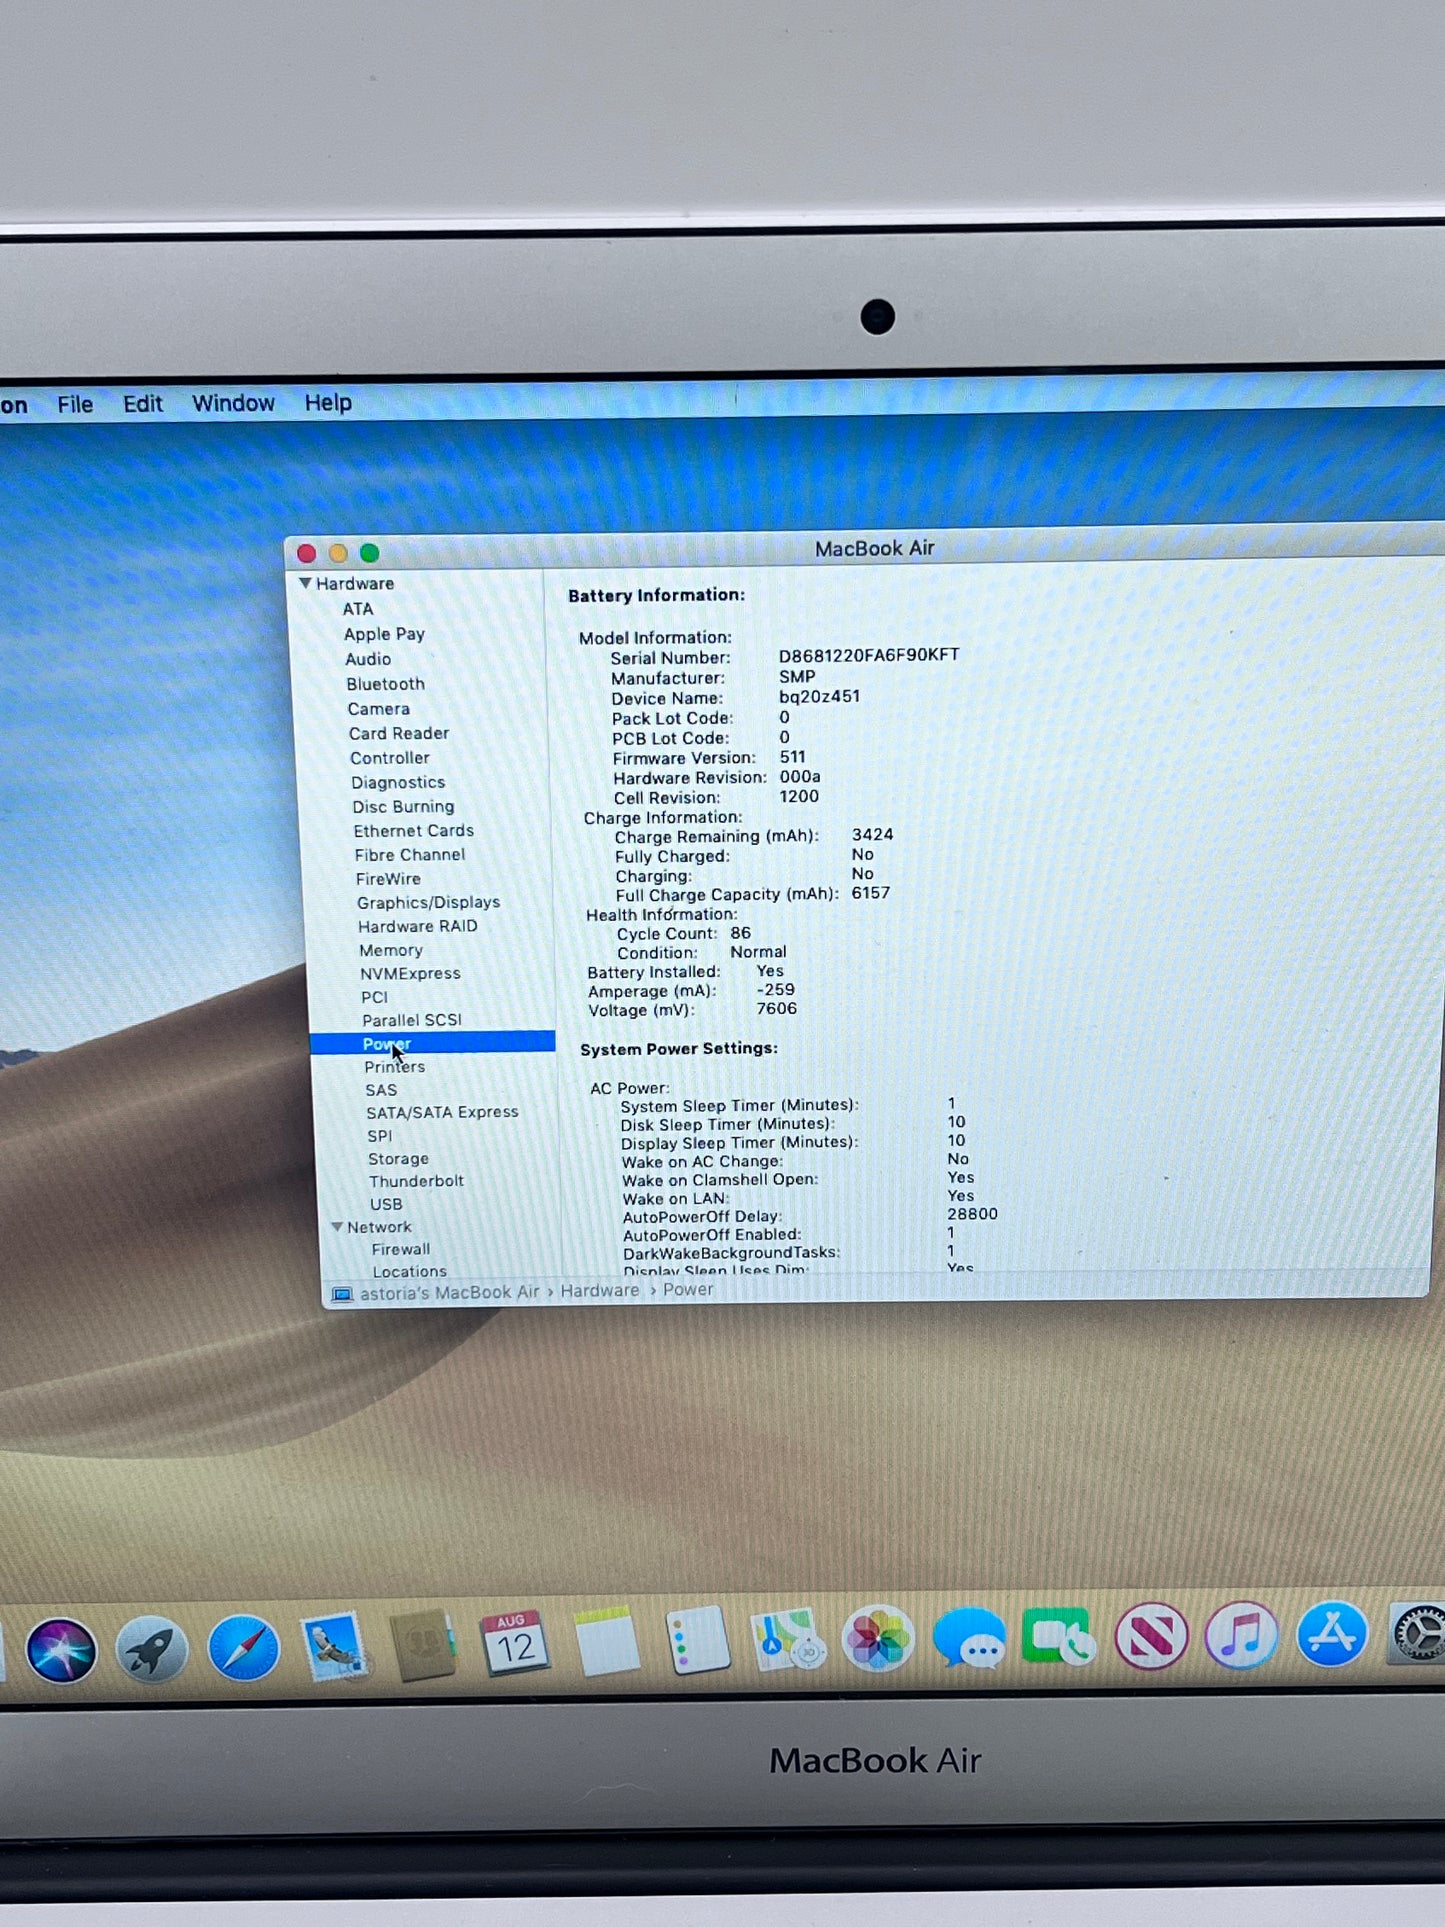1445x1927 pixels.
Task: Open Messages speech bubble icon
Action: click(x=968, y=1638)
